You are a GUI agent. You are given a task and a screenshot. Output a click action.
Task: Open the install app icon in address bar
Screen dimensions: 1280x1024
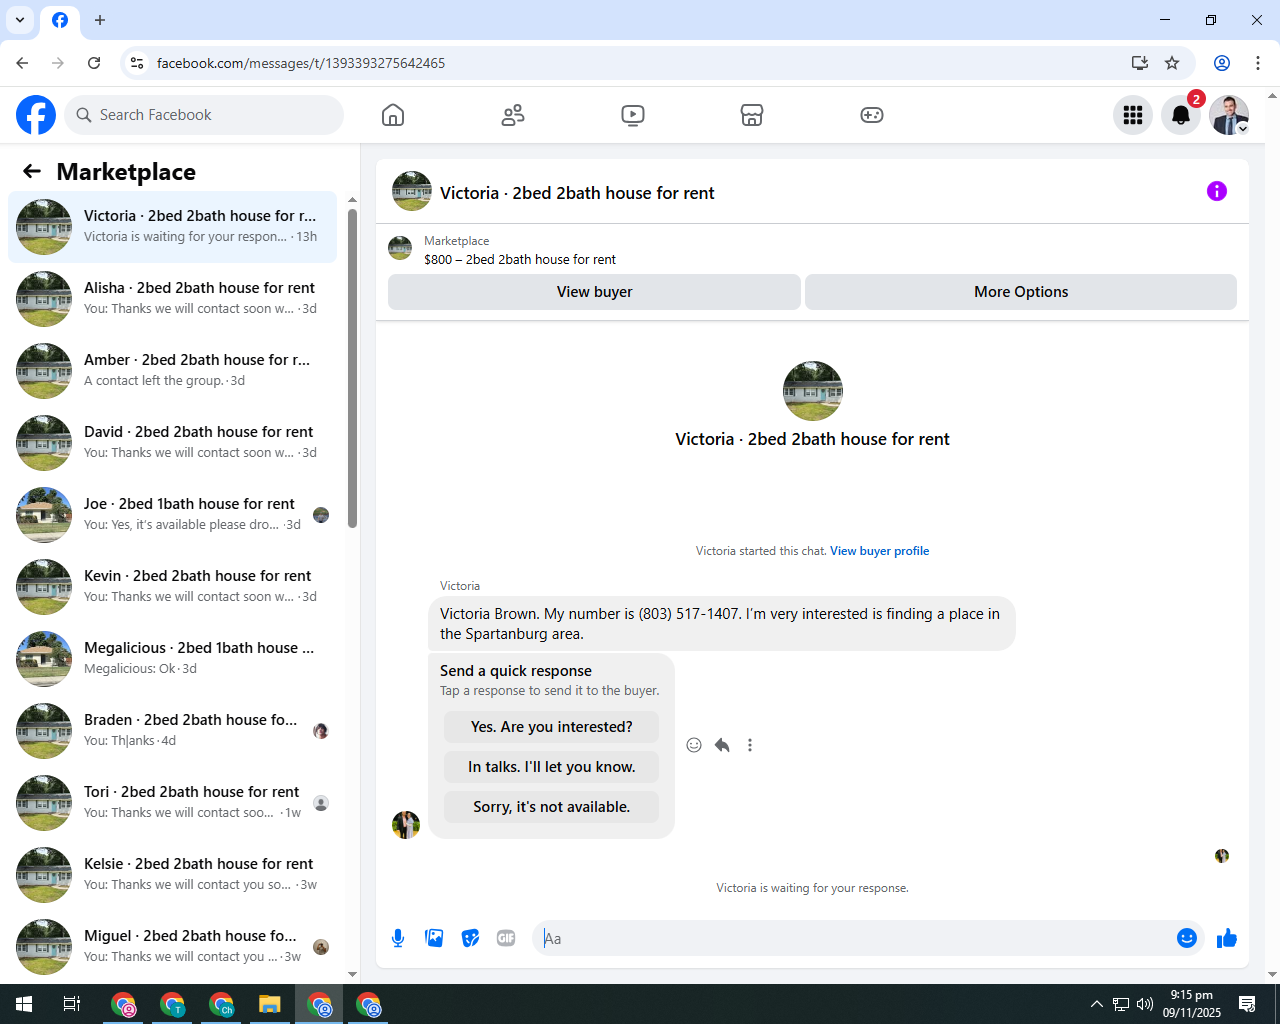pyautogui.click(x=1140, y=63)
